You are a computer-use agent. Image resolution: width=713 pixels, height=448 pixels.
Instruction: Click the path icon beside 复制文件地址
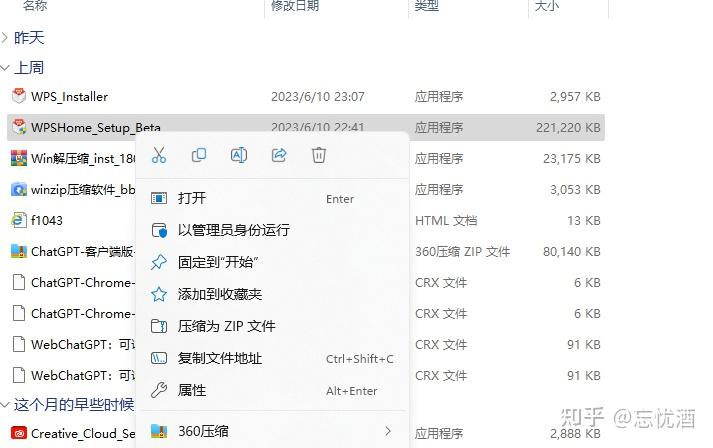(159, 358)
